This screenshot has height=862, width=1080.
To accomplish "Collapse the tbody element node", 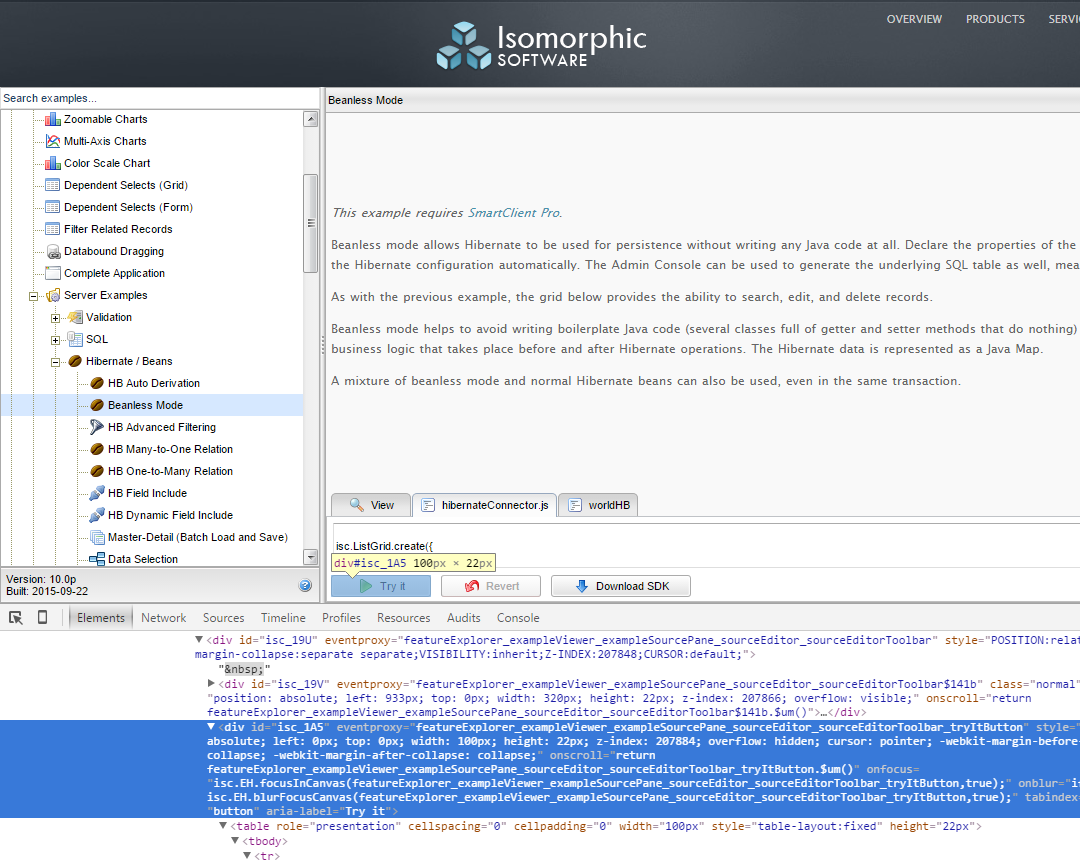I will (235, 841).
